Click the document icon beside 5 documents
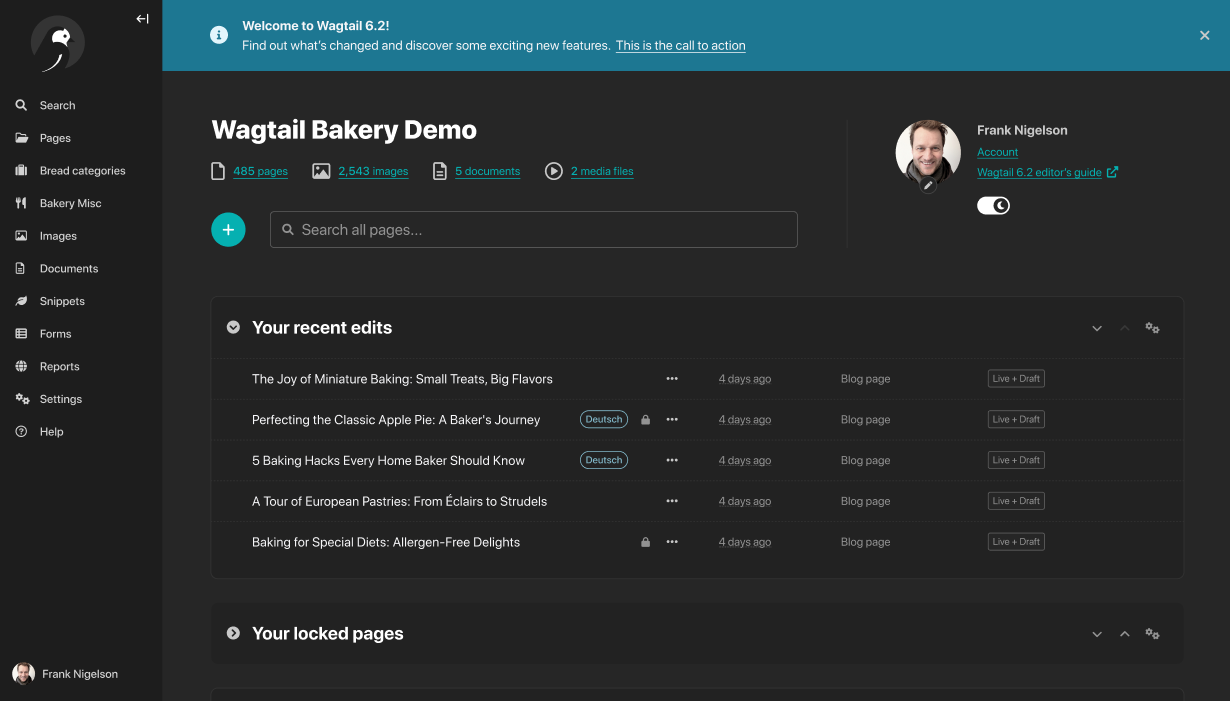1230x701 pixels. [x=439, y=171]
